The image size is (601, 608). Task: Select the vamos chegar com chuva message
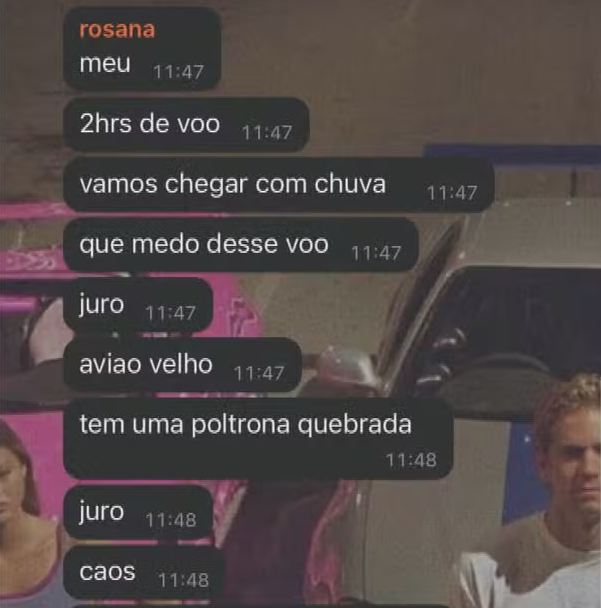[x=278, y=185]
